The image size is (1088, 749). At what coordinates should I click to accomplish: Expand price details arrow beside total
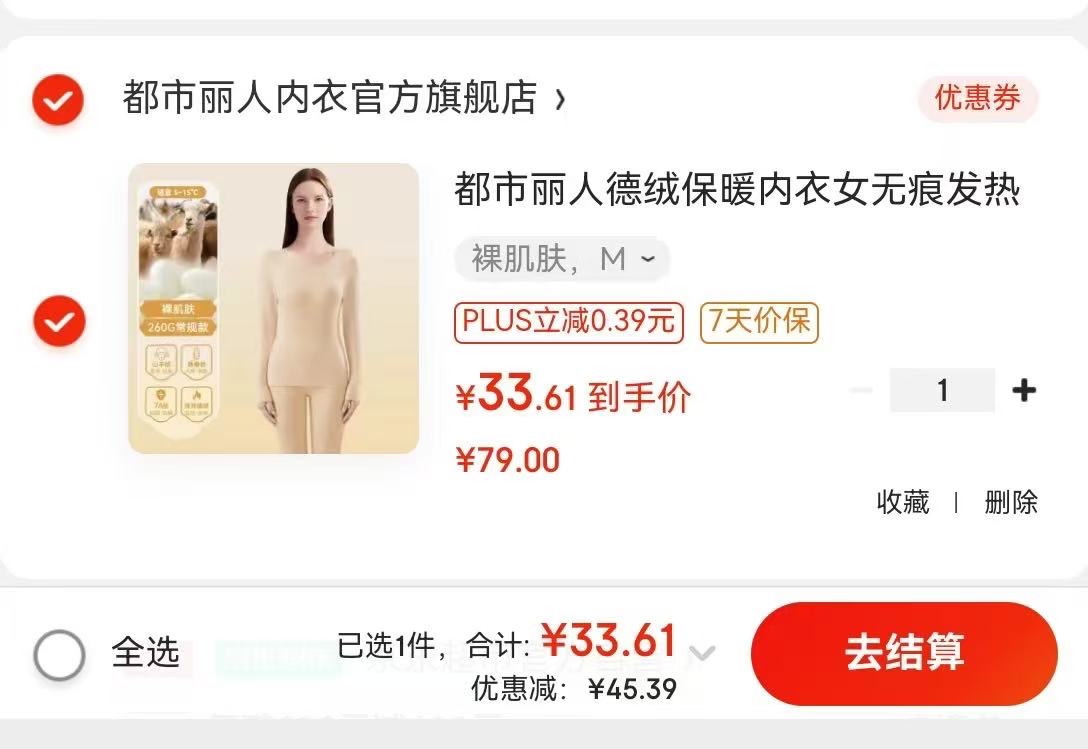point(702,653)
